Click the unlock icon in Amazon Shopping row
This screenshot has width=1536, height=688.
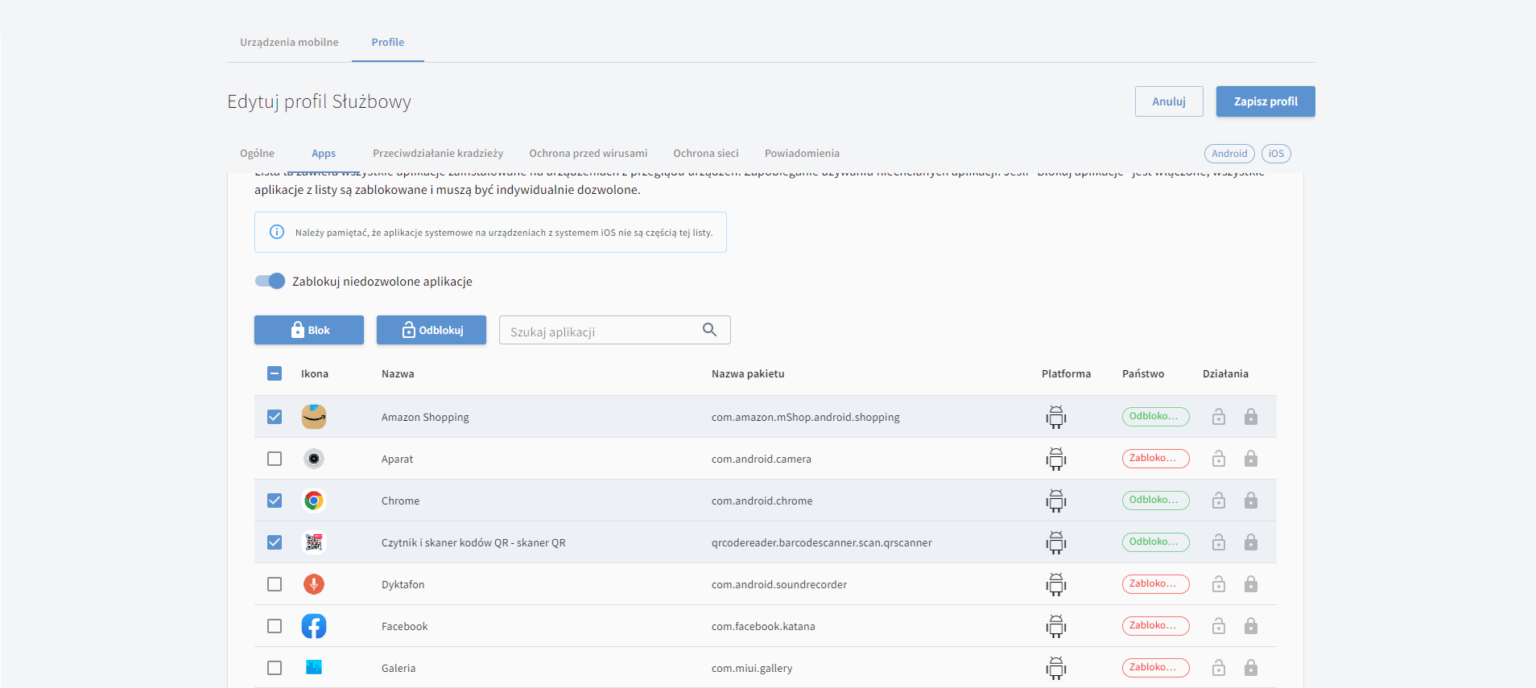(1218, 417)
